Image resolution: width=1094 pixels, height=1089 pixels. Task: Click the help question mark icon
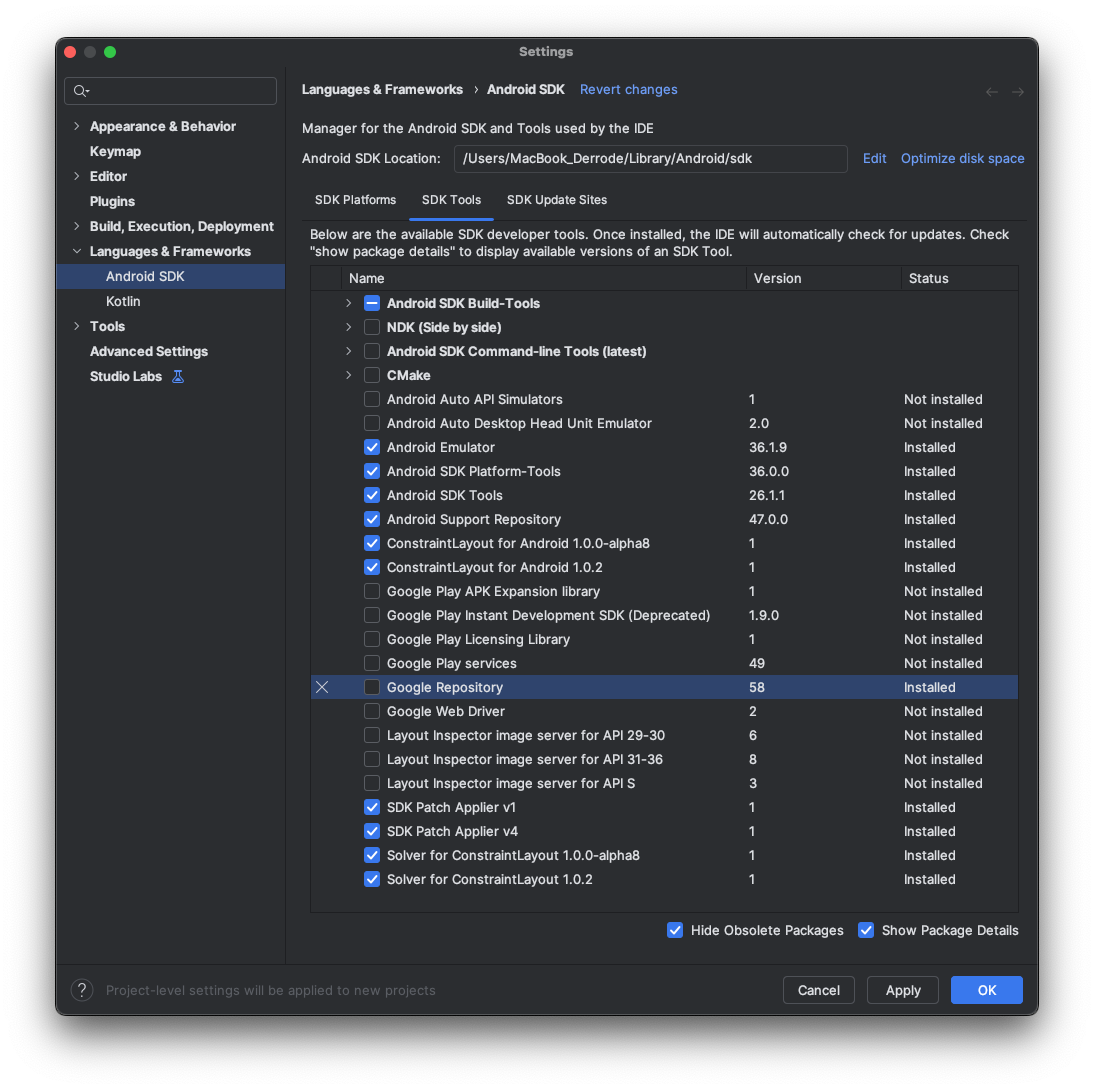[x=82, y=990]
